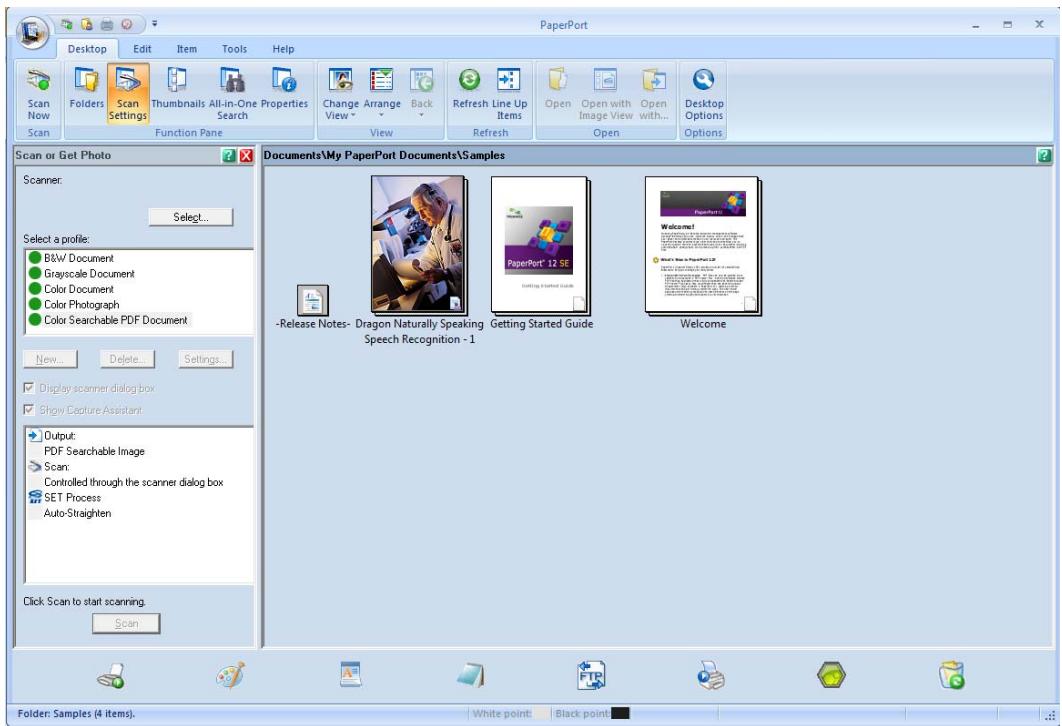Switch to the Desktop ribbon tab
1062x726 pixels.
pyautogui.click(x=87, y=49)
